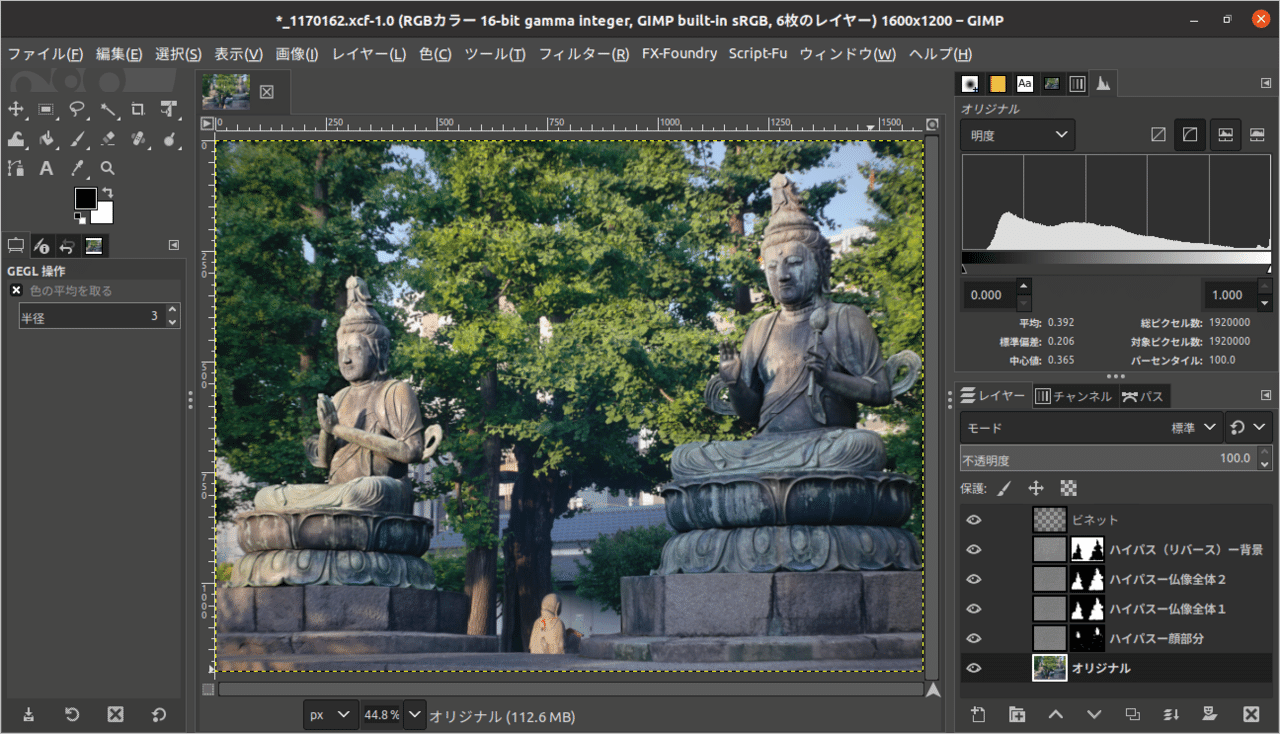Select the Paths tool
Screen dimensions: 1280x734
(16, 168)
